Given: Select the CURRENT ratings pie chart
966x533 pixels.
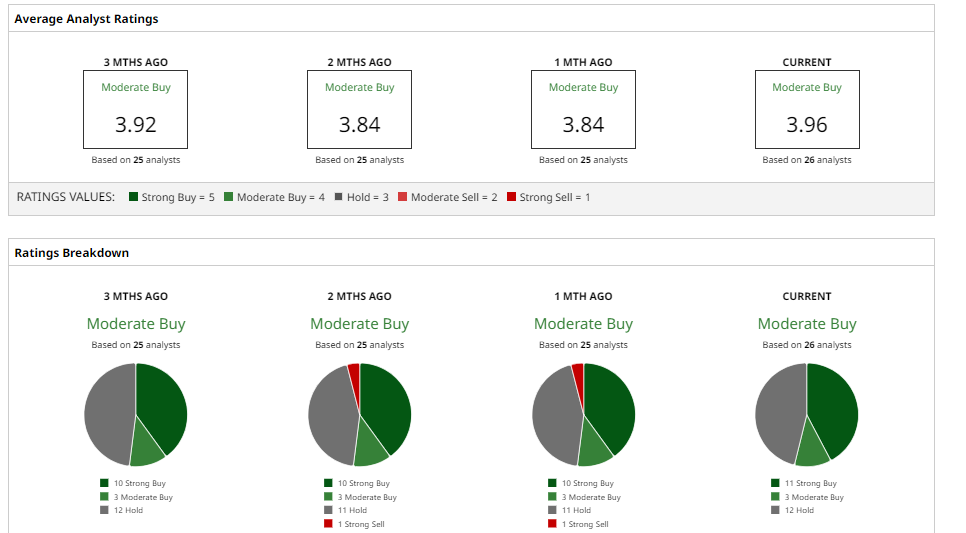Looking at the screenshot, I should click(807, 415).
